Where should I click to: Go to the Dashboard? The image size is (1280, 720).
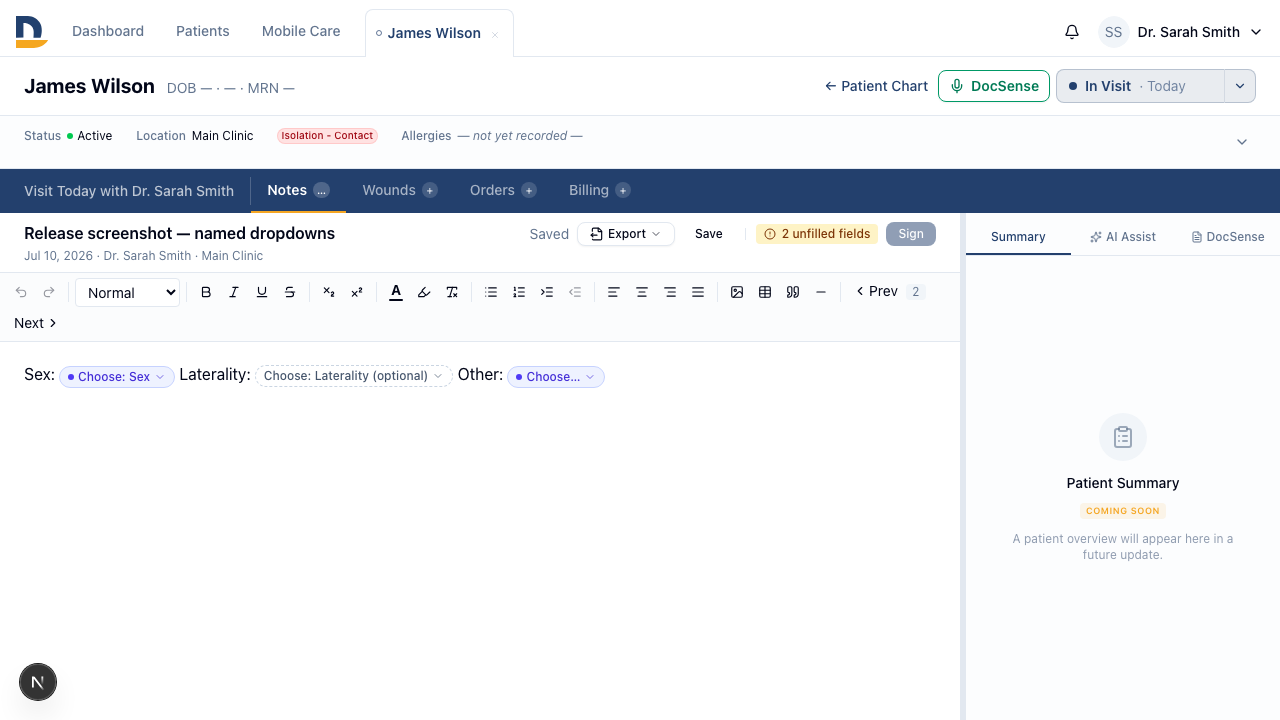click(108, 31)
